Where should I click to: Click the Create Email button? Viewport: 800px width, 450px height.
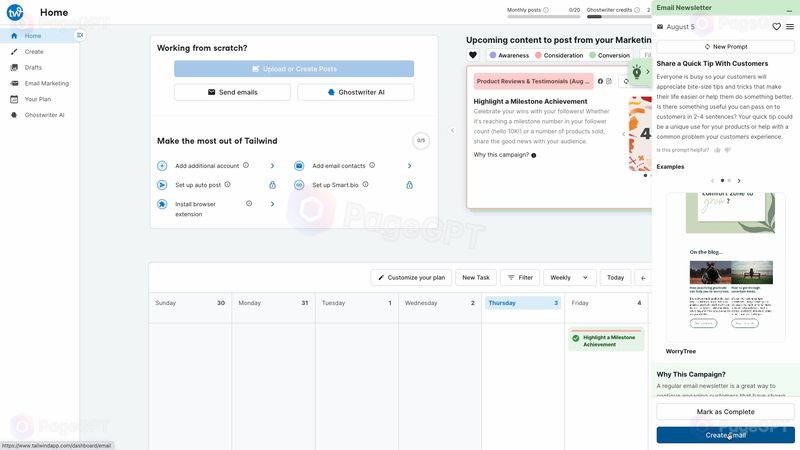tap(726, 435)
